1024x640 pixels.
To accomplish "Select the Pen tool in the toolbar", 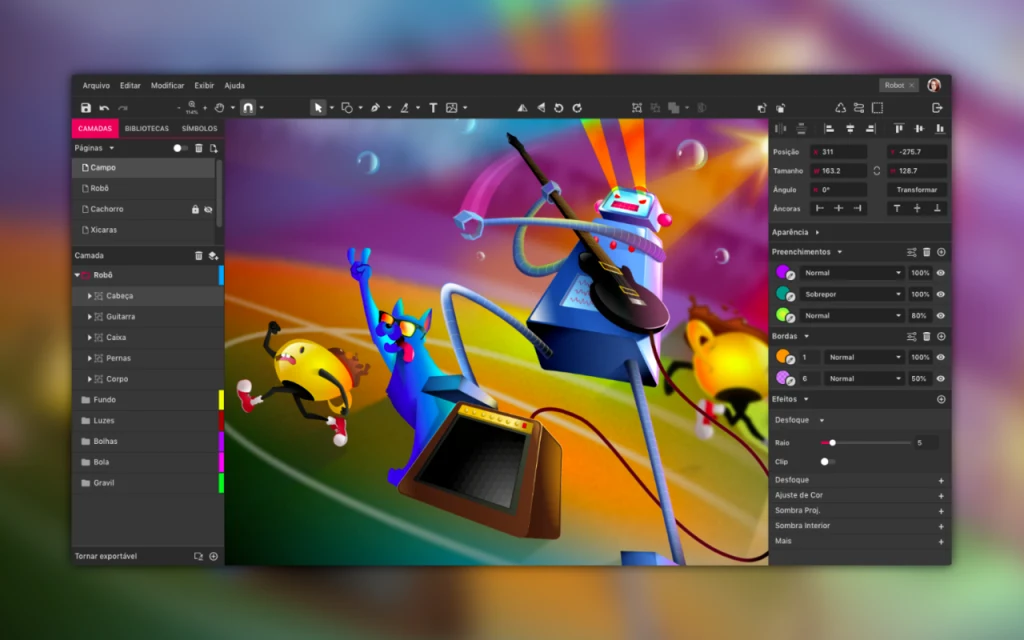I will point(376,107).
